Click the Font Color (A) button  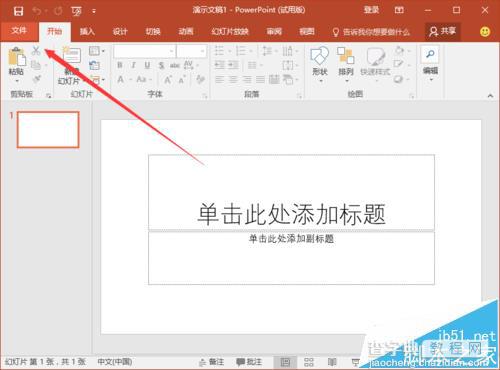121,80
